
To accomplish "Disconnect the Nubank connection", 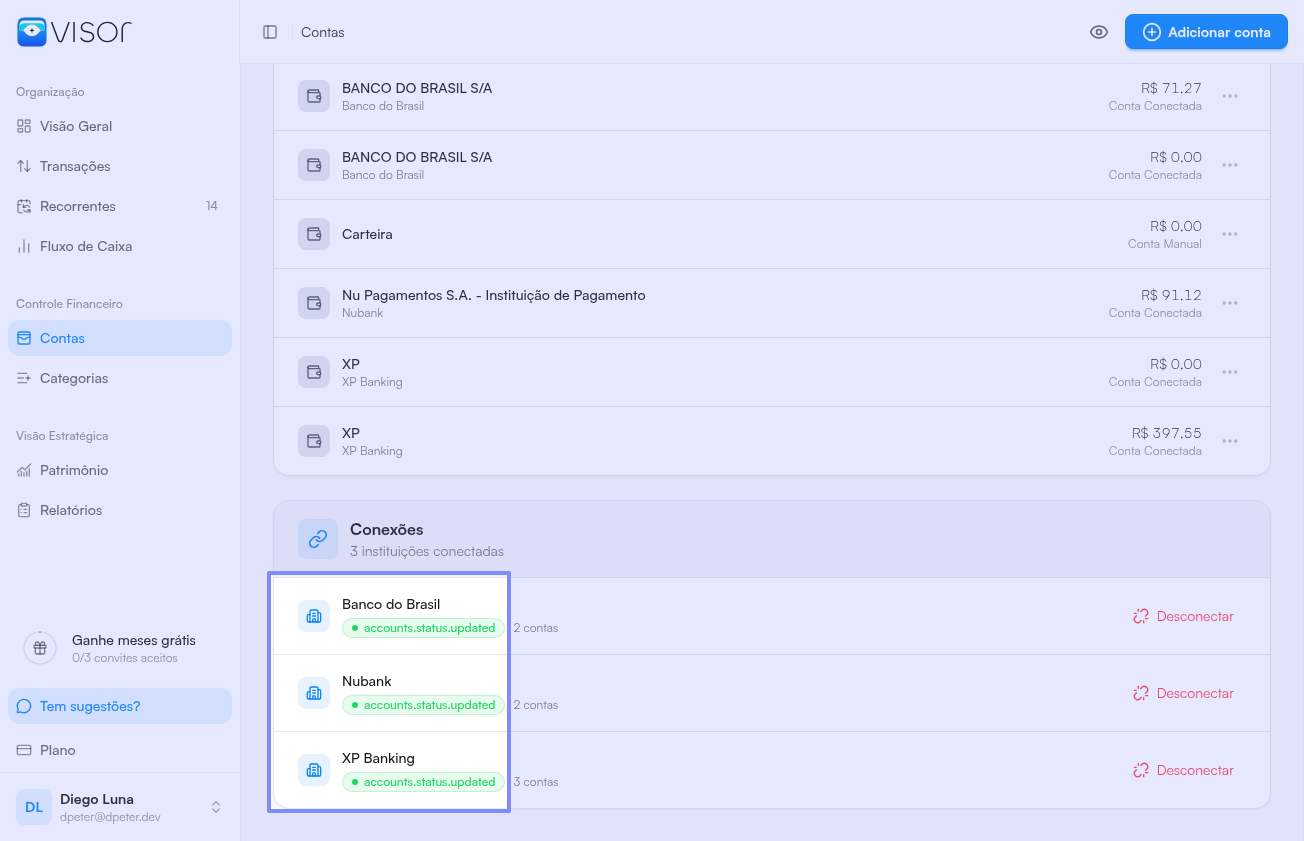I will pos(1183,693).
